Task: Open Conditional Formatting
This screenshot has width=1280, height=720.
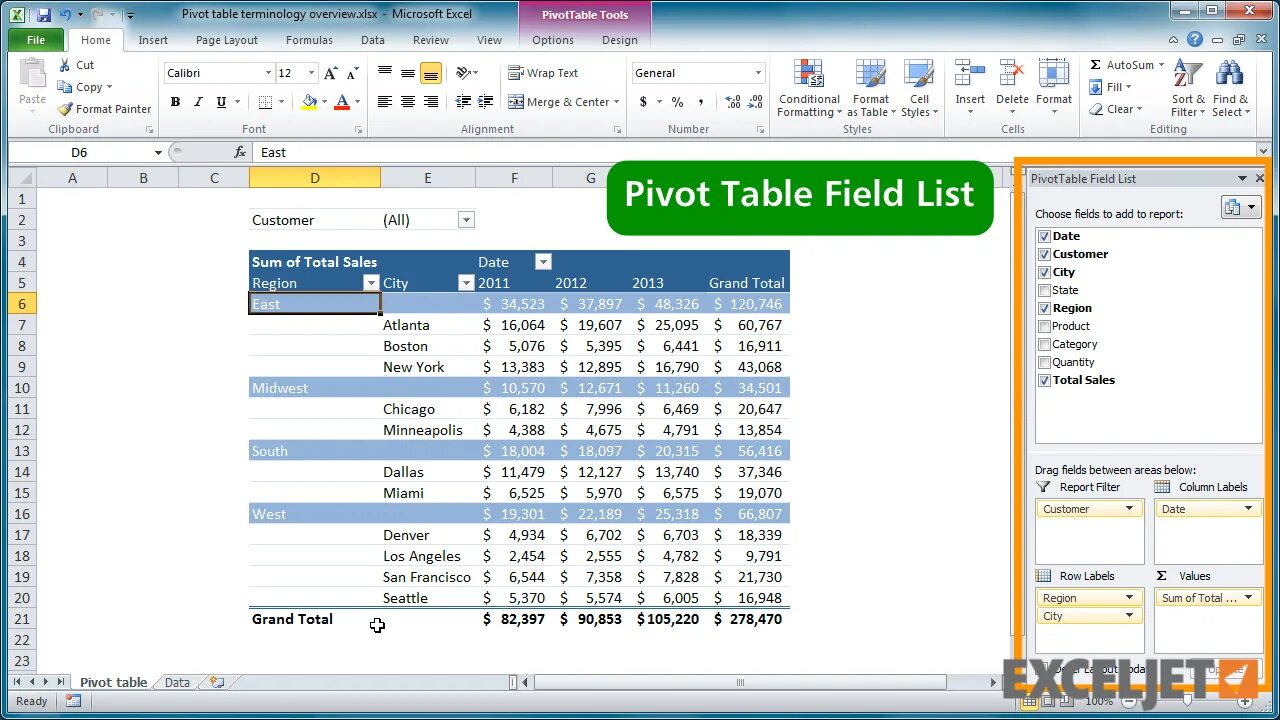Action: coord(809,88)
